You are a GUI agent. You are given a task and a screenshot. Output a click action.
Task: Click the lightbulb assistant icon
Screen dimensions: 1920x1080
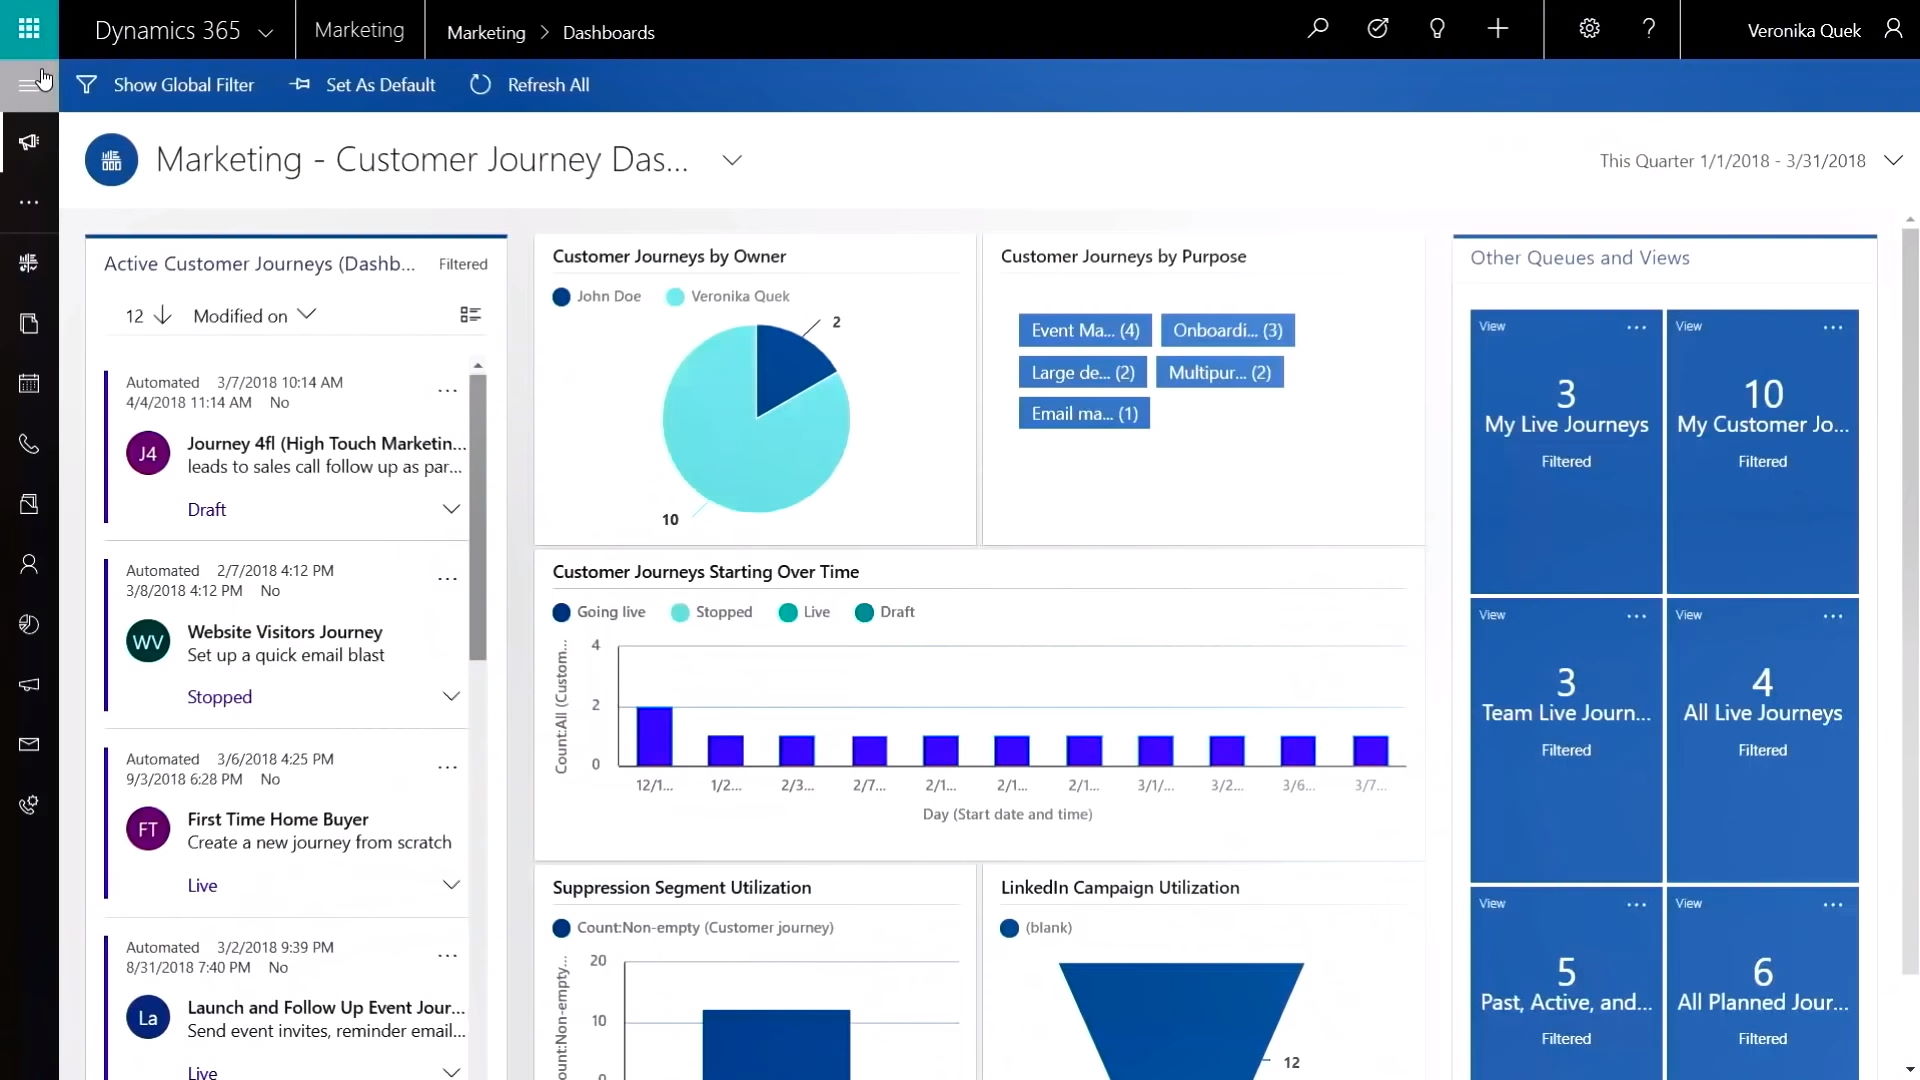(x=1437, y=29)
